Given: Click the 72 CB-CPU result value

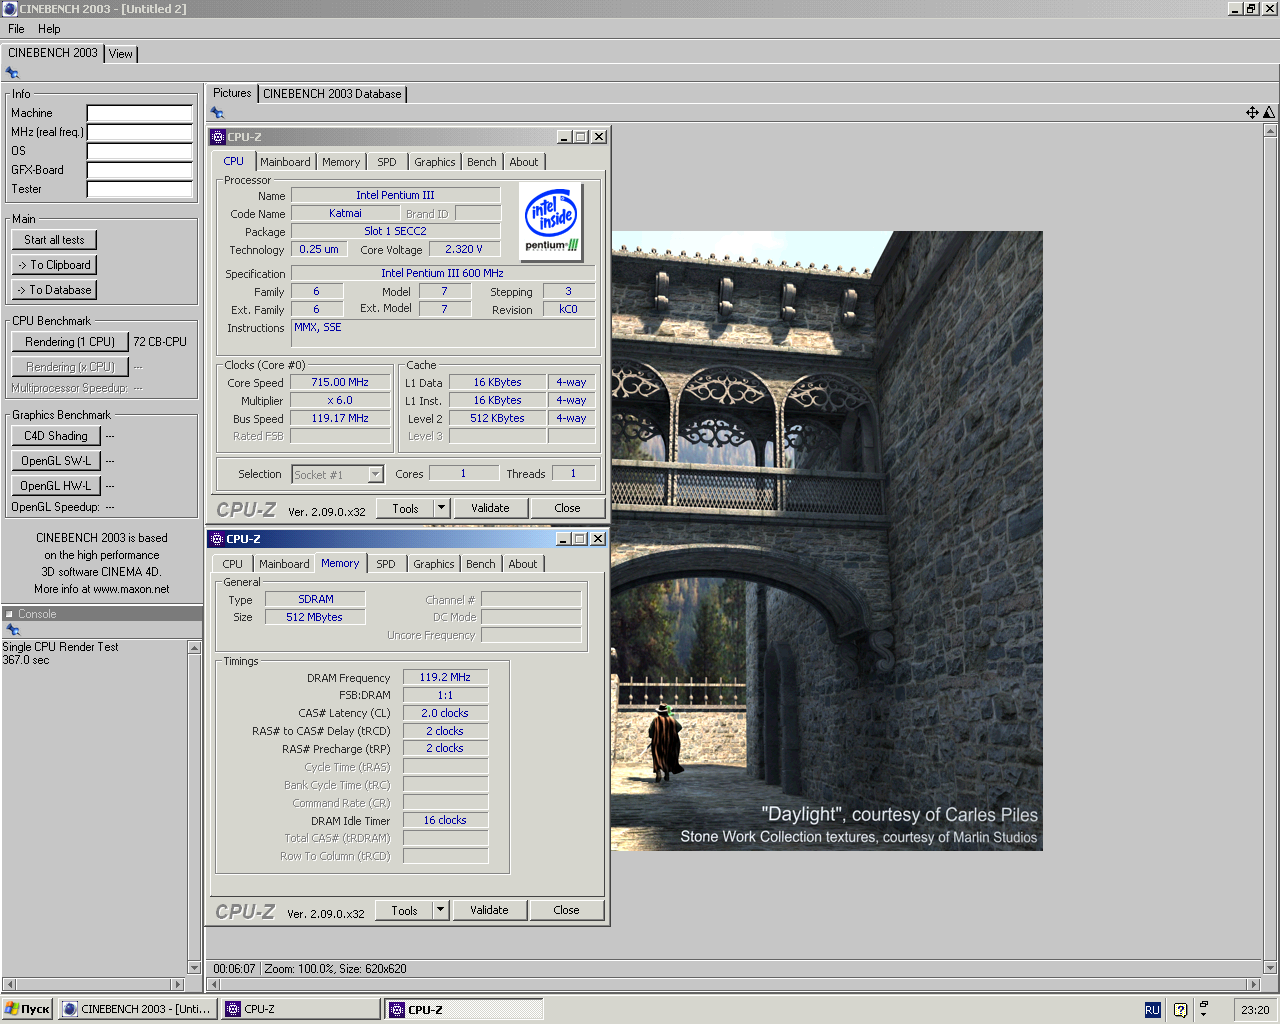Looking at the screenshot, I should 160,342.
